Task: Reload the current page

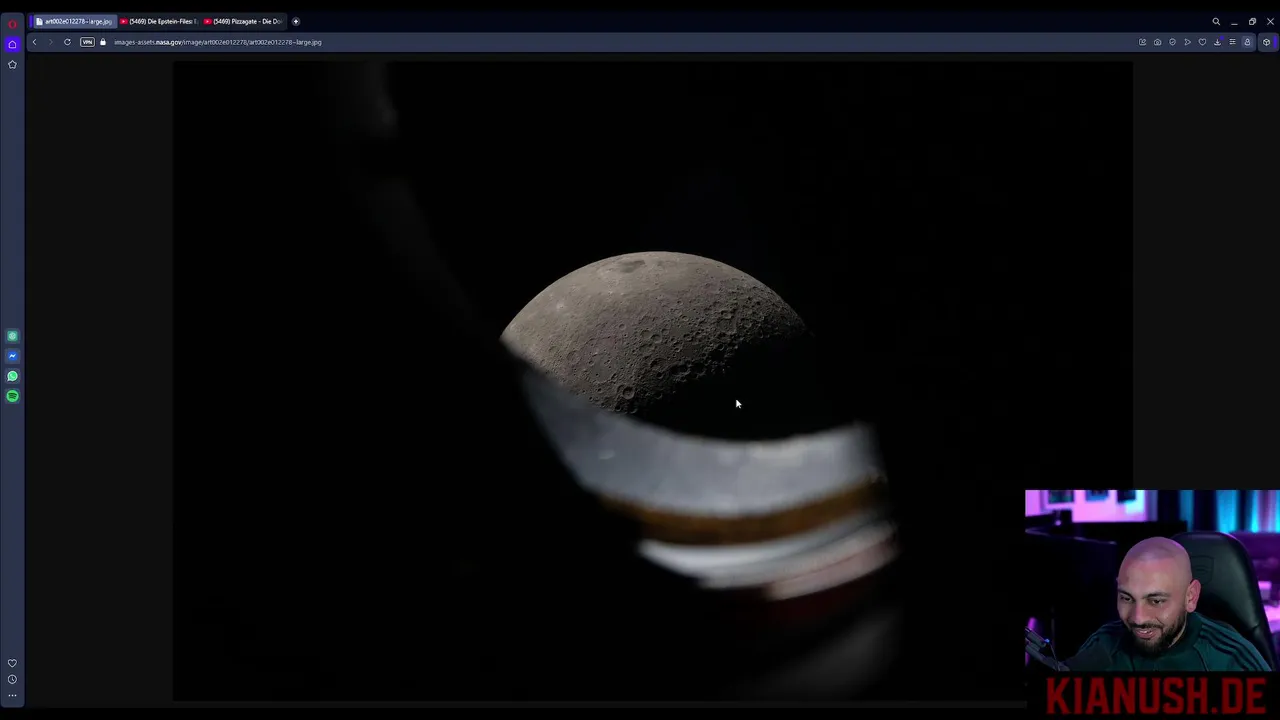Action: coord(67,42)
